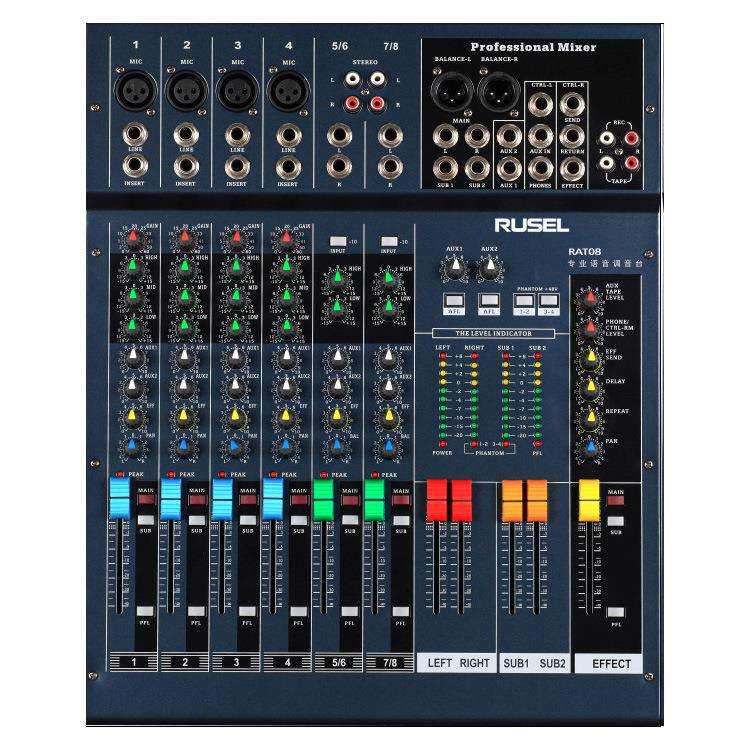Turn channel 2 AUX2 white knob

point(185,386)
